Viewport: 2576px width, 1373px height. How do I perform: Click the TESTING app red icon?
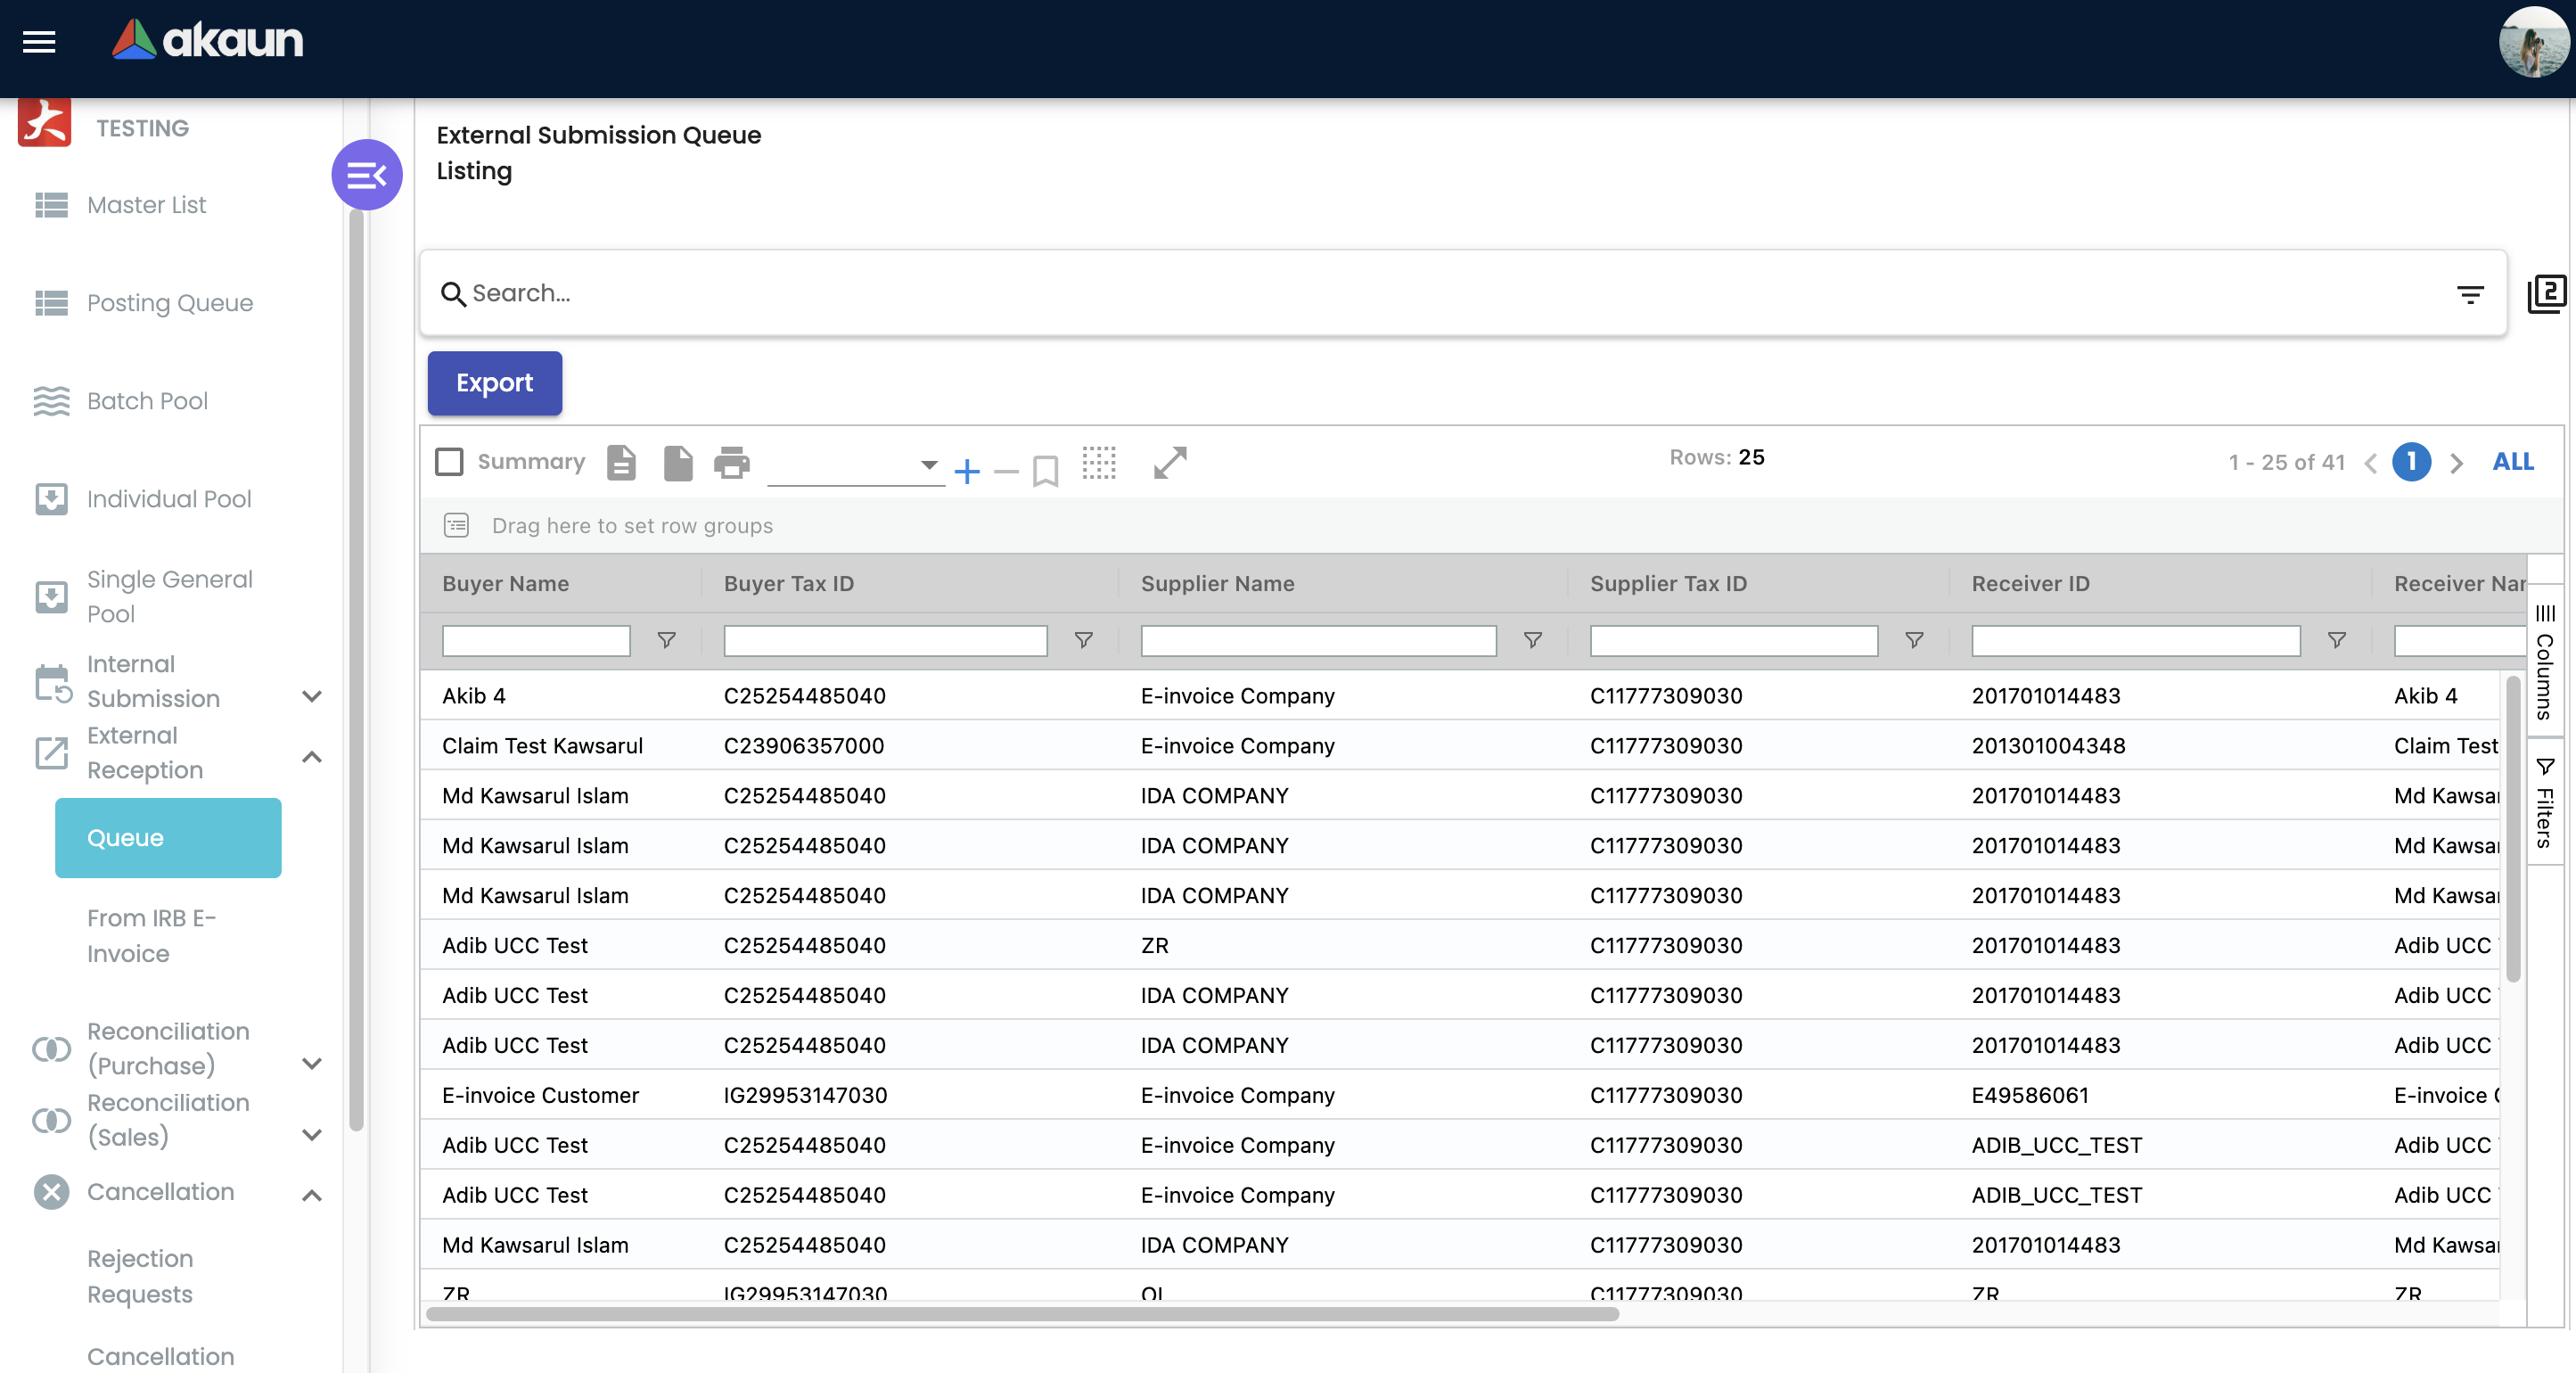[44, 124]
